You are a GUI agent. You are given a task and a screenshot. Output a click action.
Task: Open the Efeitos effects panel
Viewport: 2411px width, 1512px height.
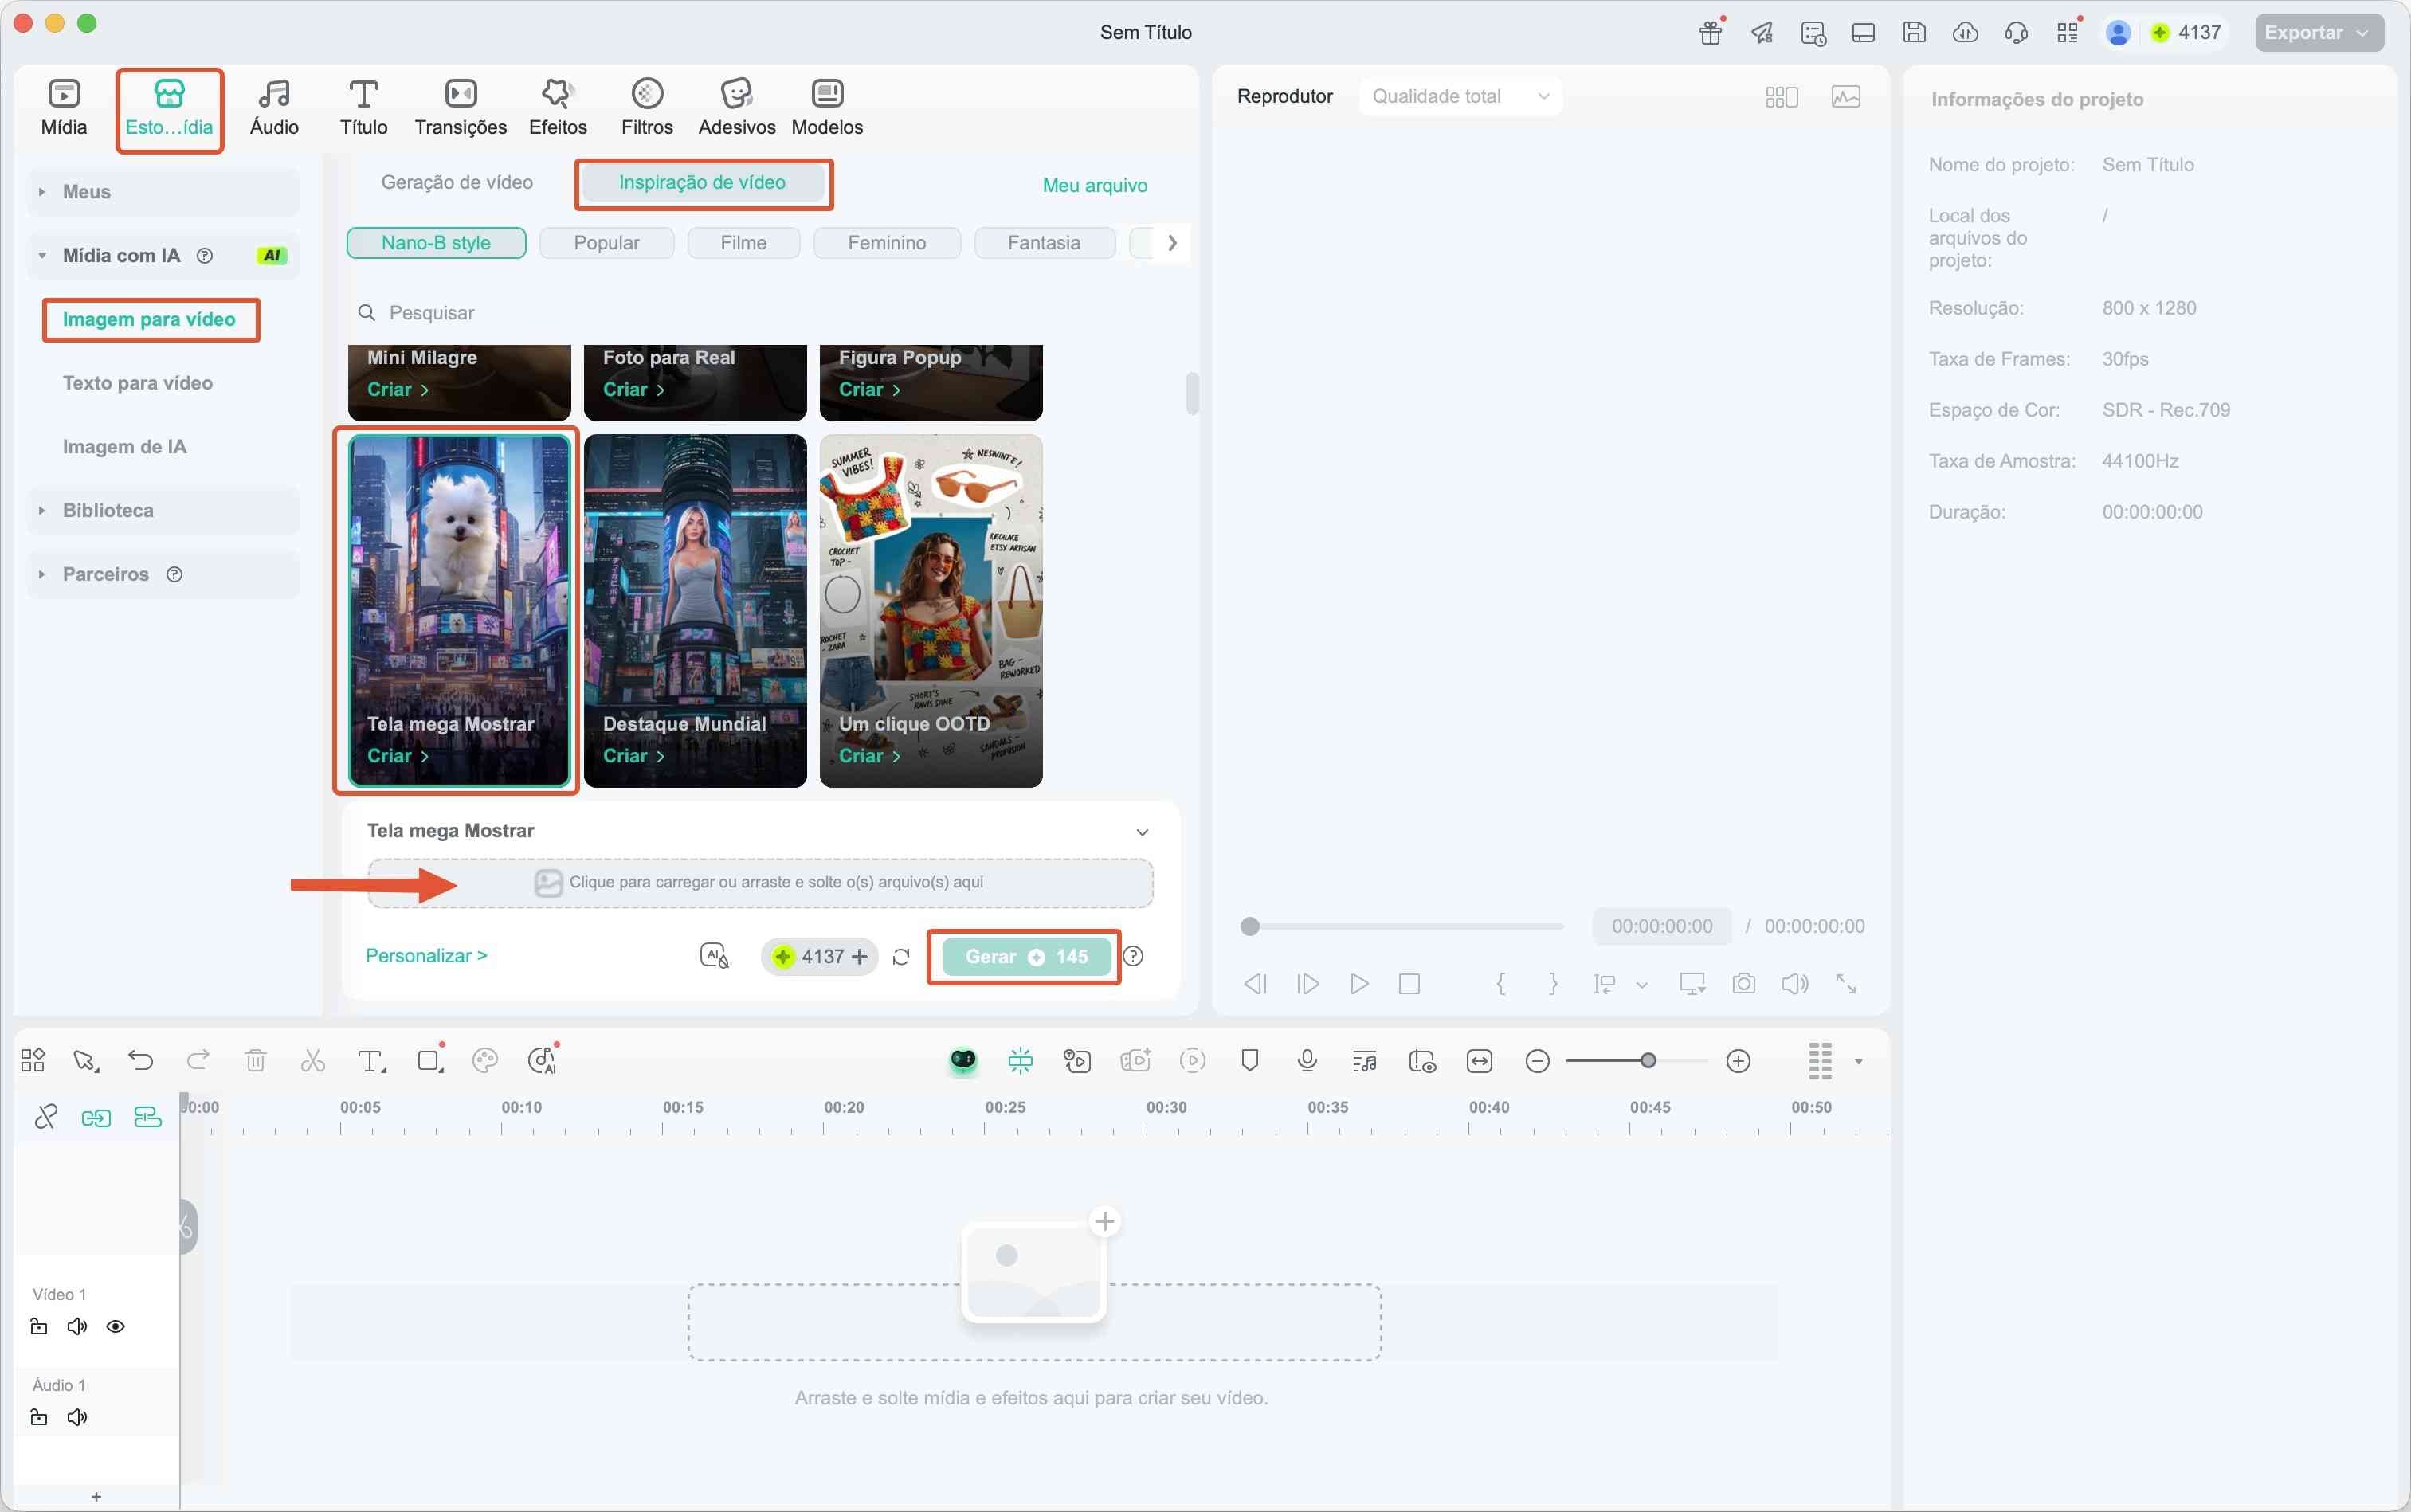pos(557,107)
